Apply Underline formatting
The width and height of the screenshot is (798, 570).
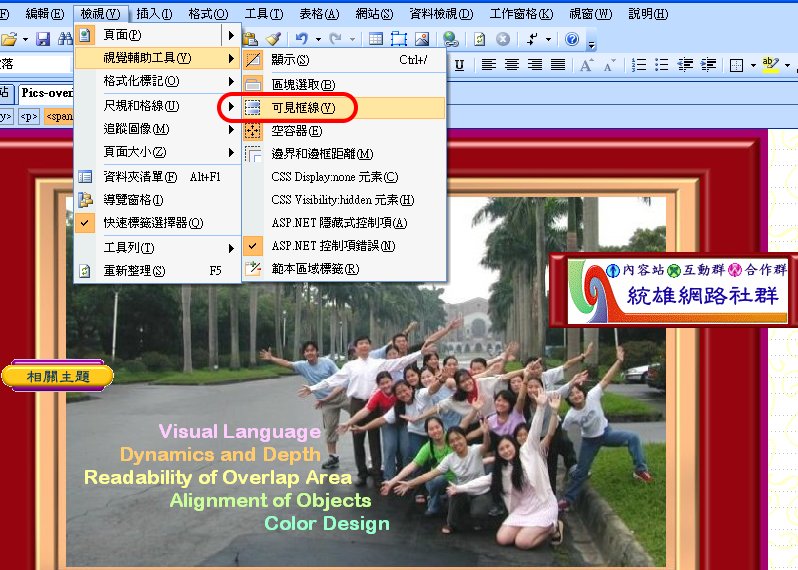pos(460,65)
